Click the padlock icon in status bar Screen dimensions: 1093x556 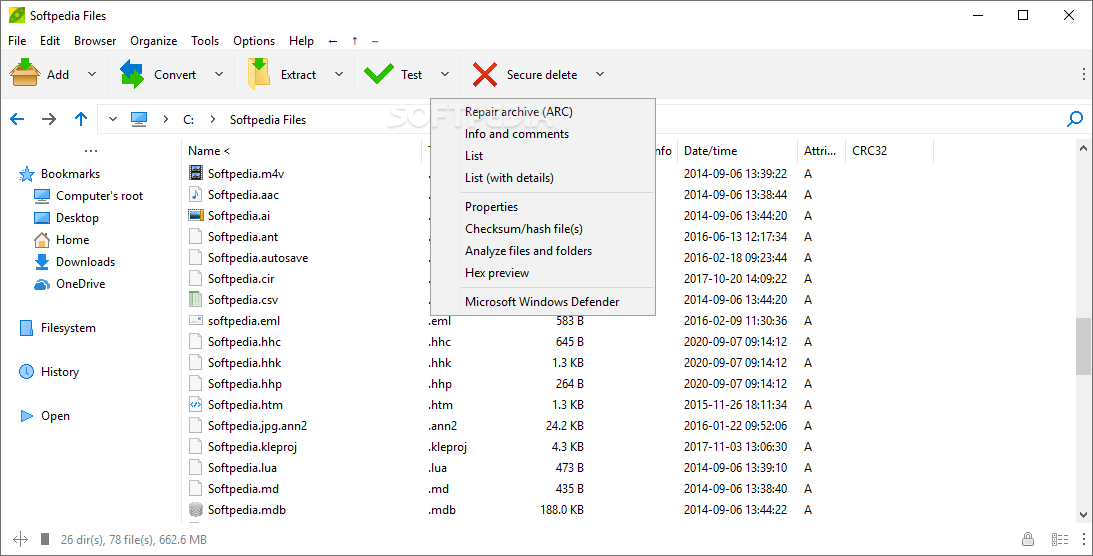coord(1027,539)
